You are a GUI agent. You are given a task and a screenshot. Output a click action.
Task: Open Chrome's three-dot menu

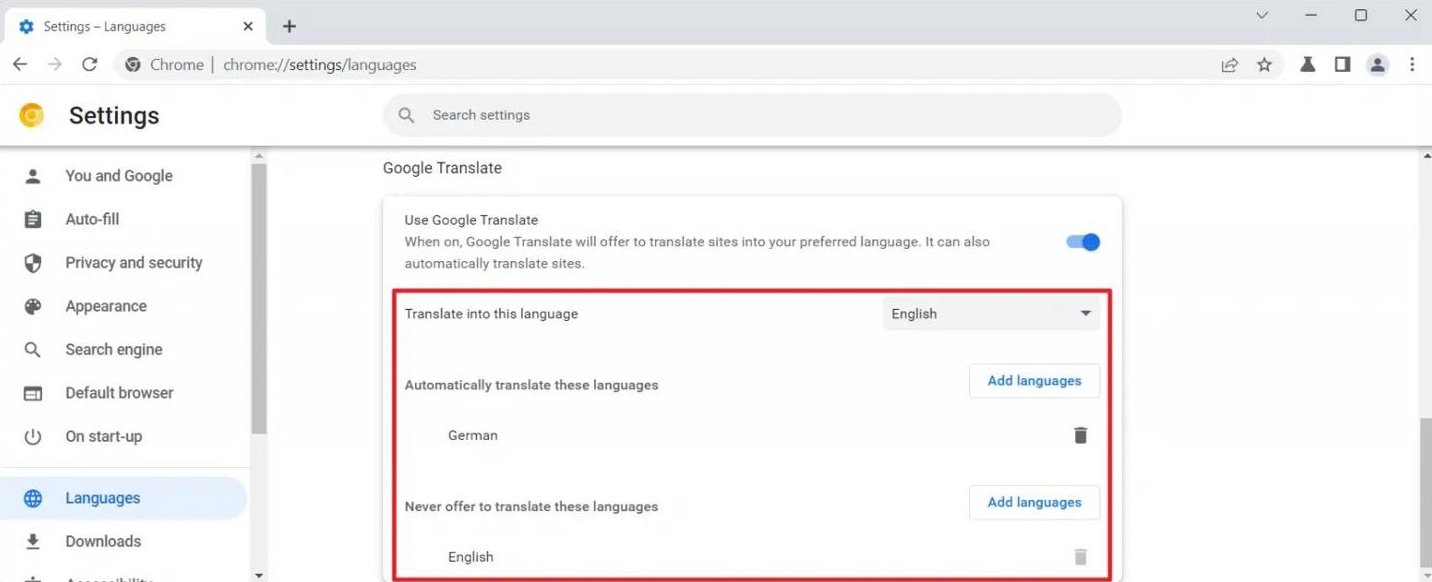pos(1412,65)
